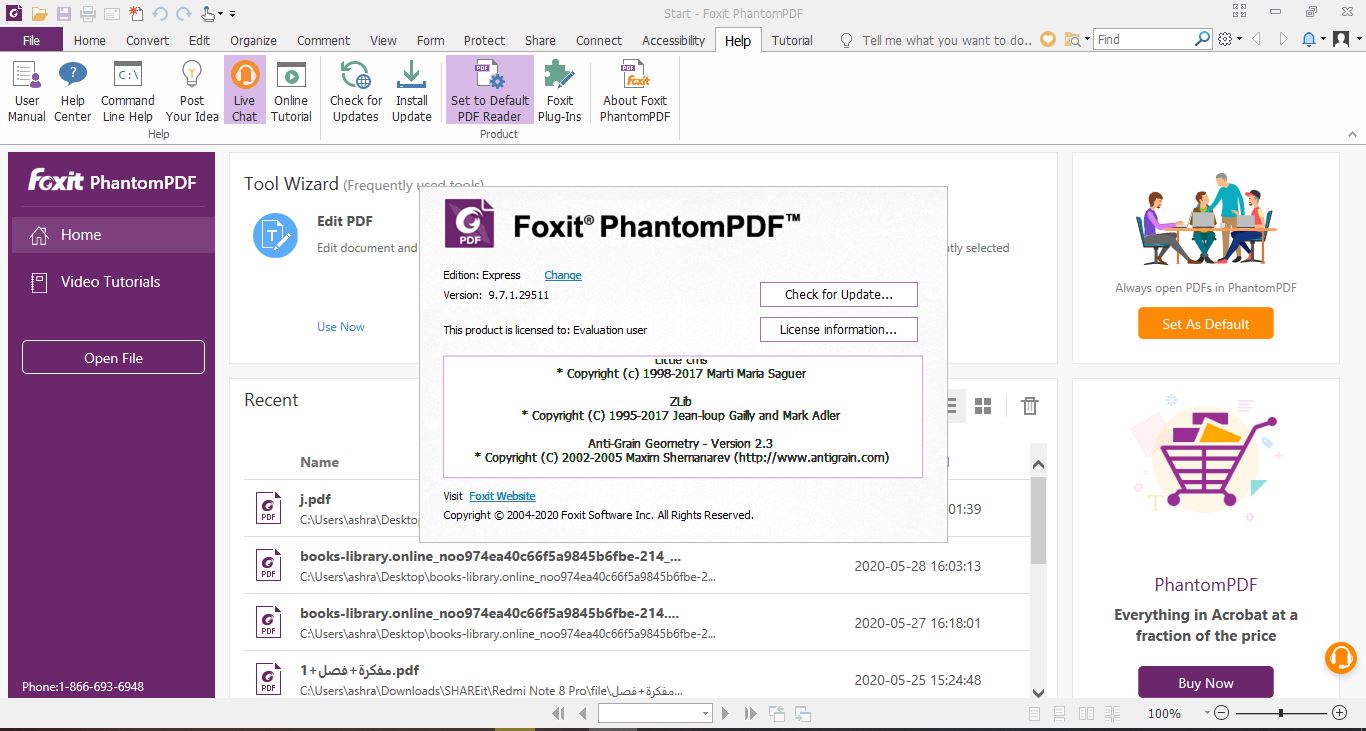Open Command Line Help
The width and height of the screenshot is (1366, 731).
(x=128, y=90)
